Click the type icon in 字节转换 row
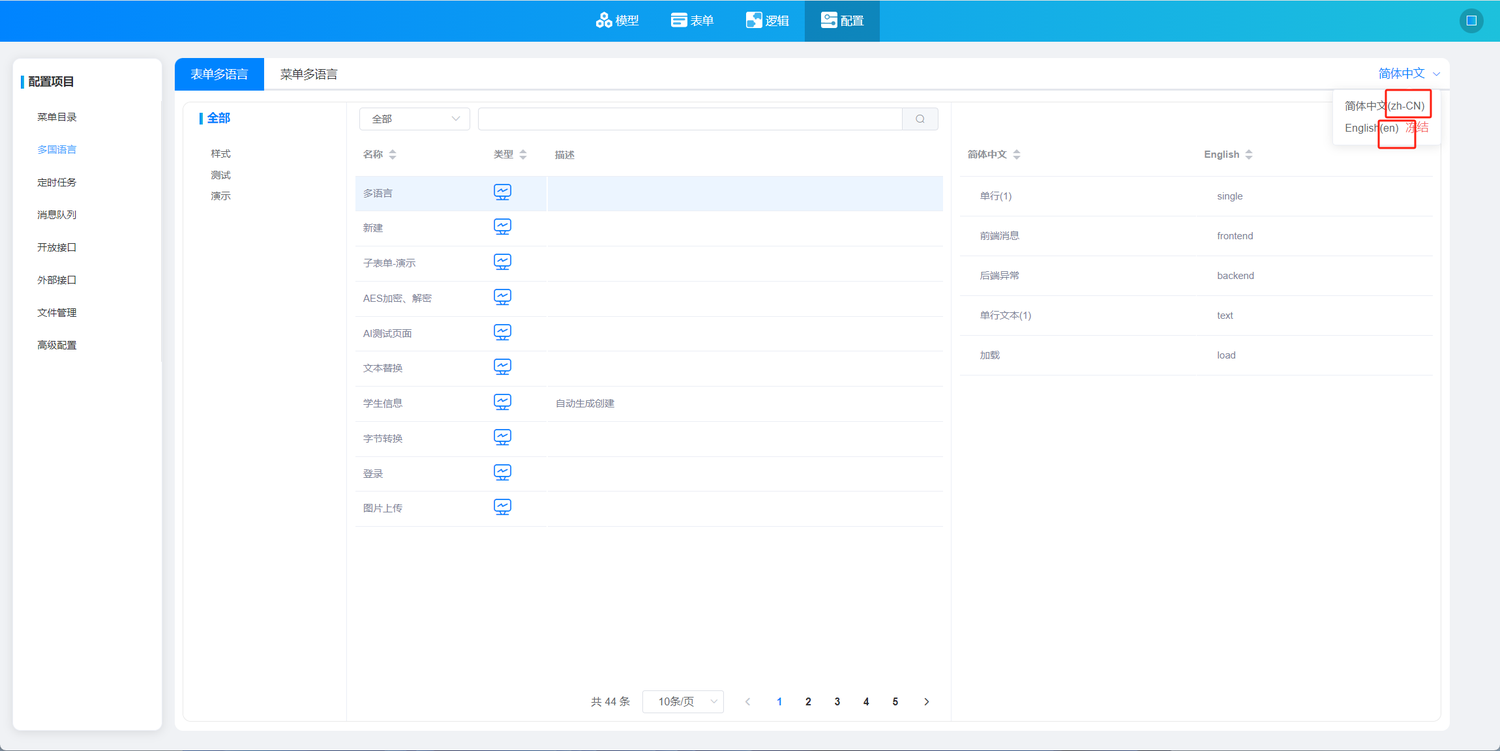The height and width of the screenshot is (751, 1500). pyautogui.click(x=503, y=437)
